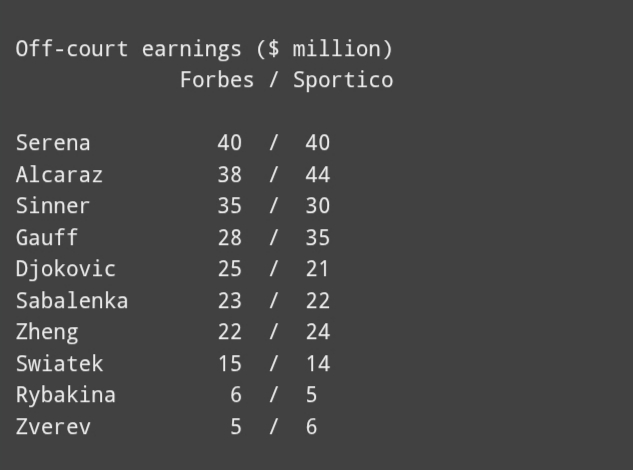Image resolution: width=633 pixels, height=470 pixels.
Task: Select the Rybakina name
Action: click(x=65, y=396)
